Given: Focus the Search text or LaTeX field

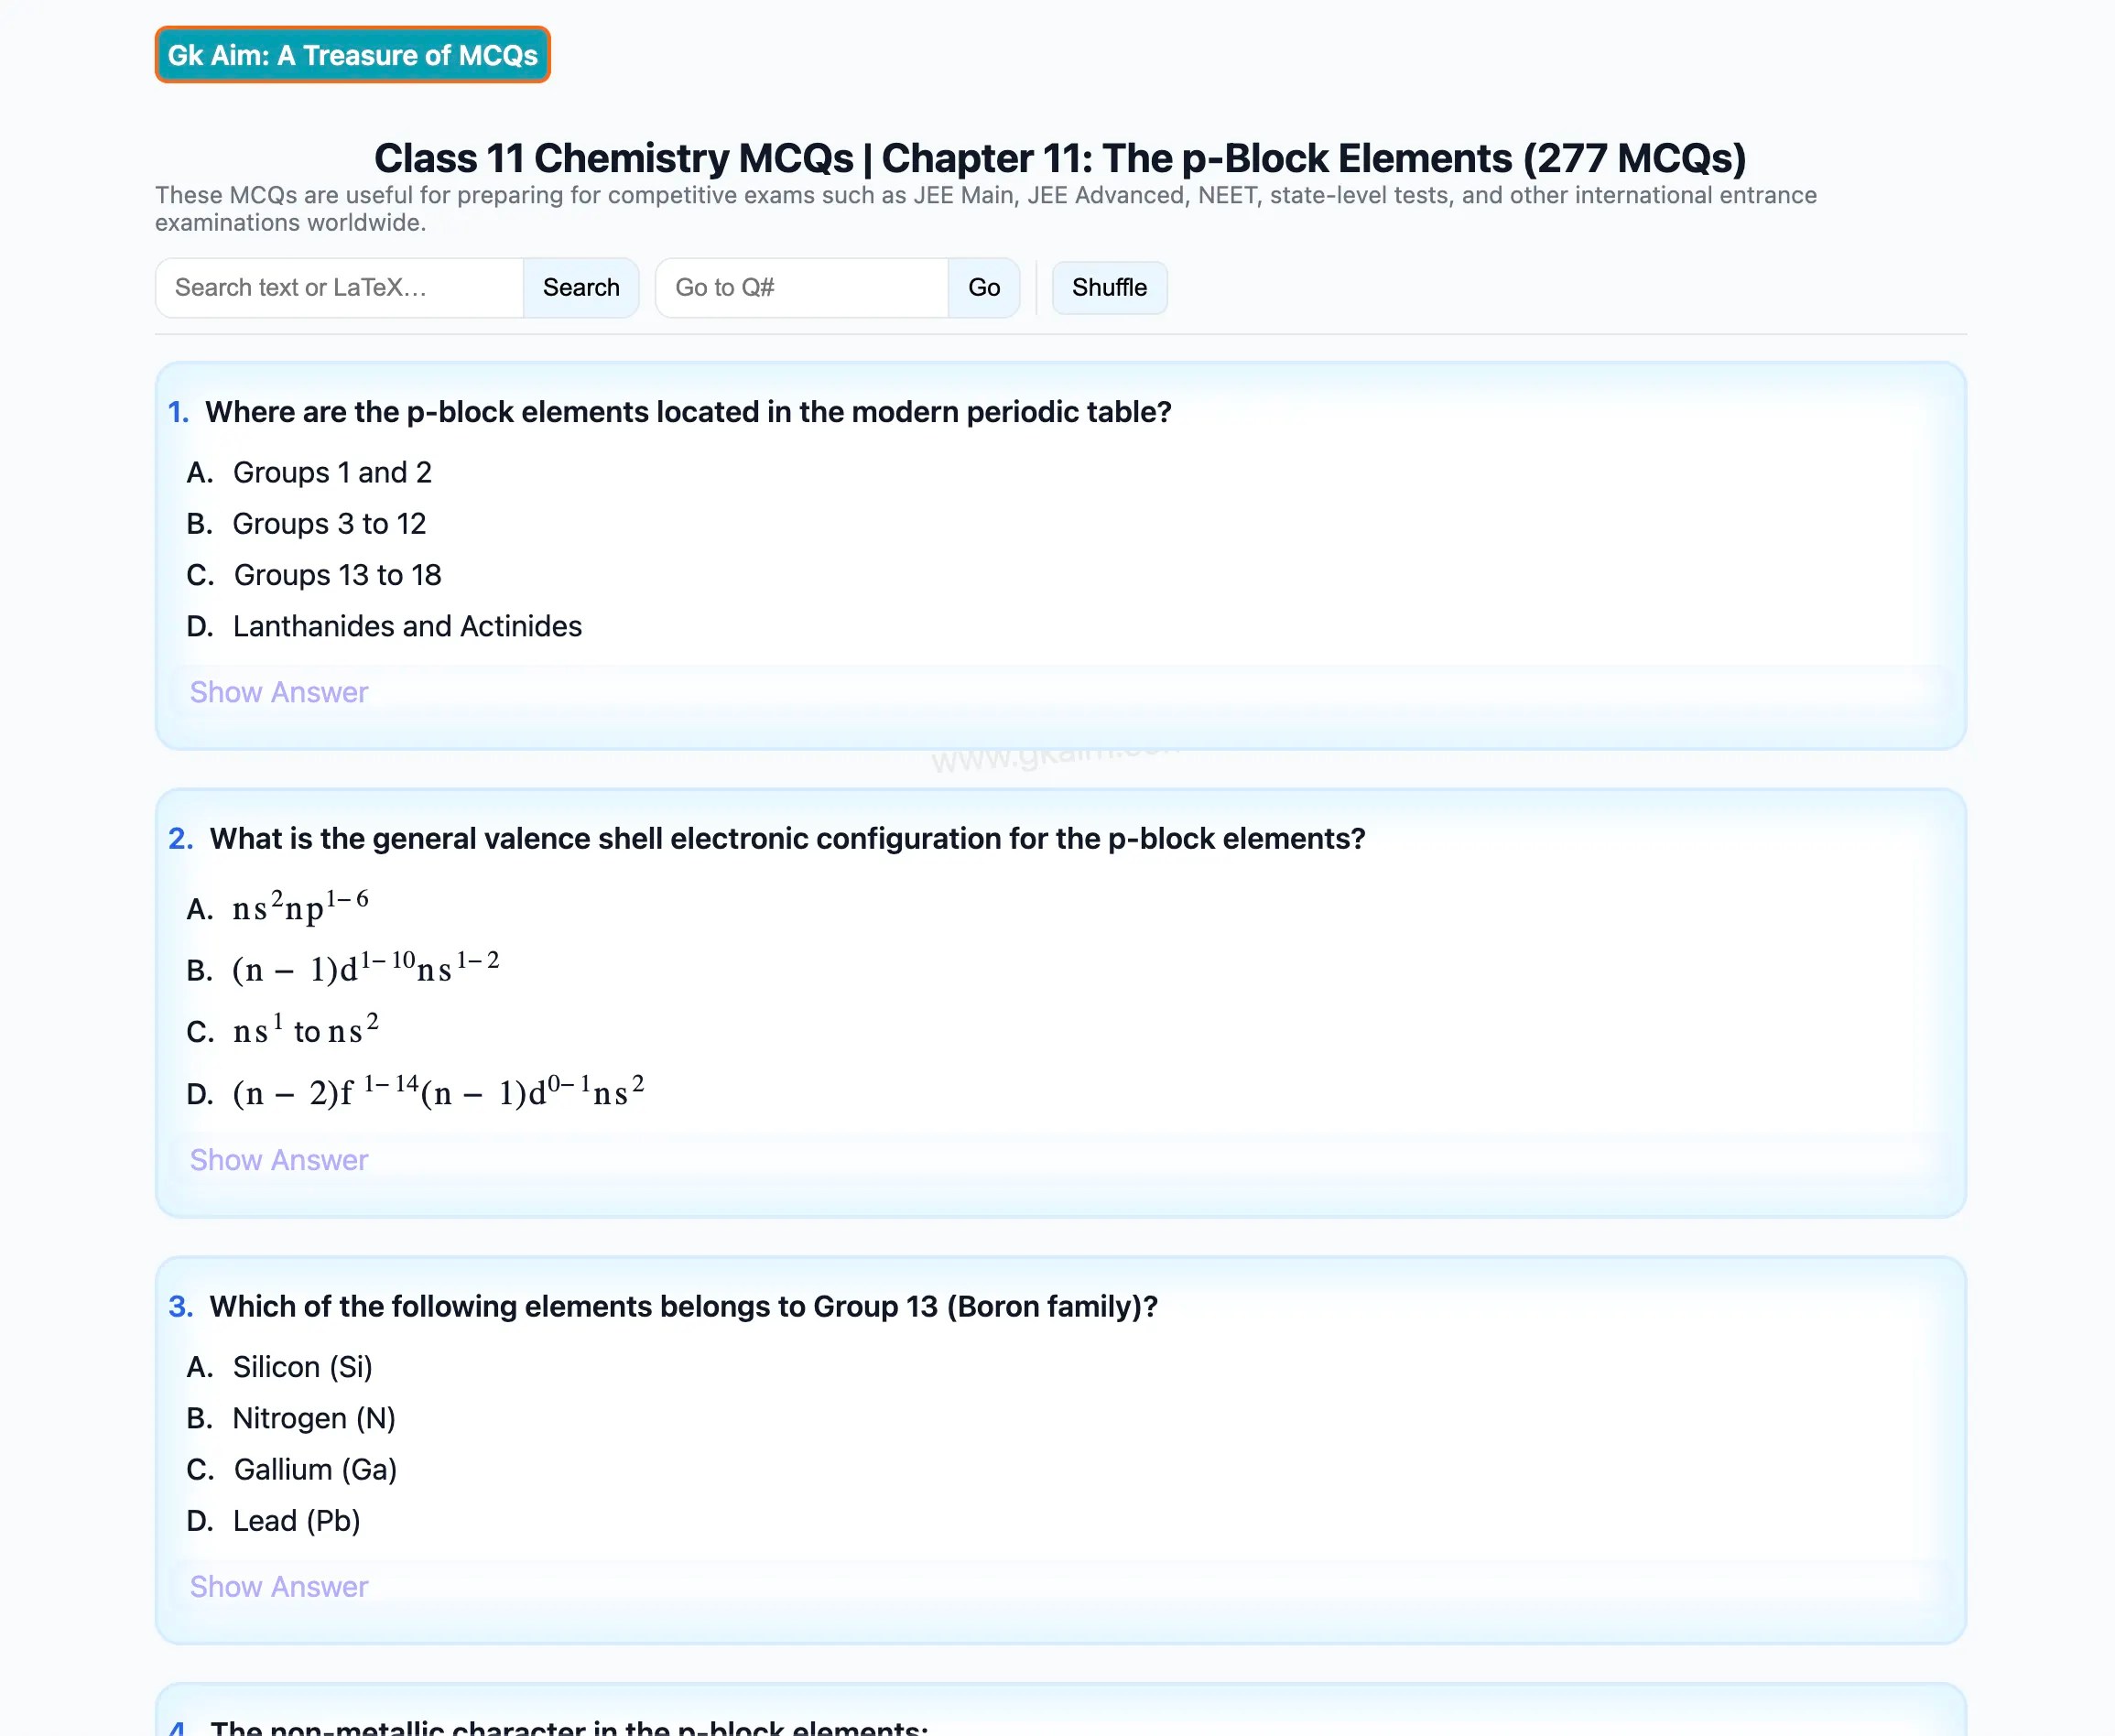Looking at the screenshot, I should 339,288.
